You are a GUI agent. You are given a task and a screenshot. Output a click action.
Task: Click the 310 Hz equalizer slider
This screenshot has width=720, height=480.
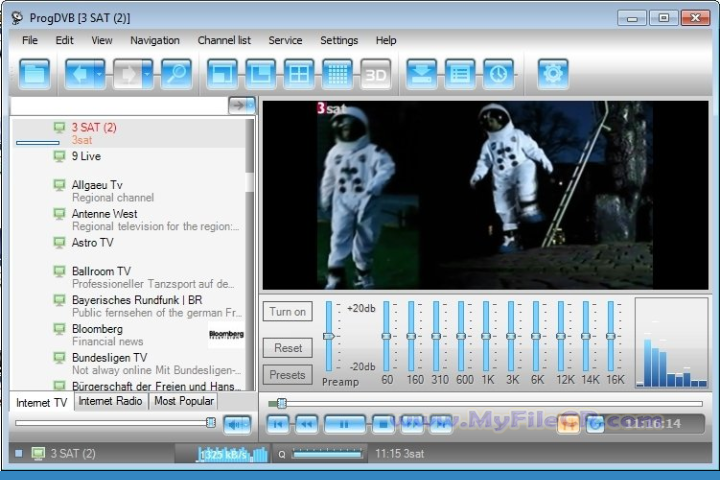pyautogui.click(x=436, y=336)
